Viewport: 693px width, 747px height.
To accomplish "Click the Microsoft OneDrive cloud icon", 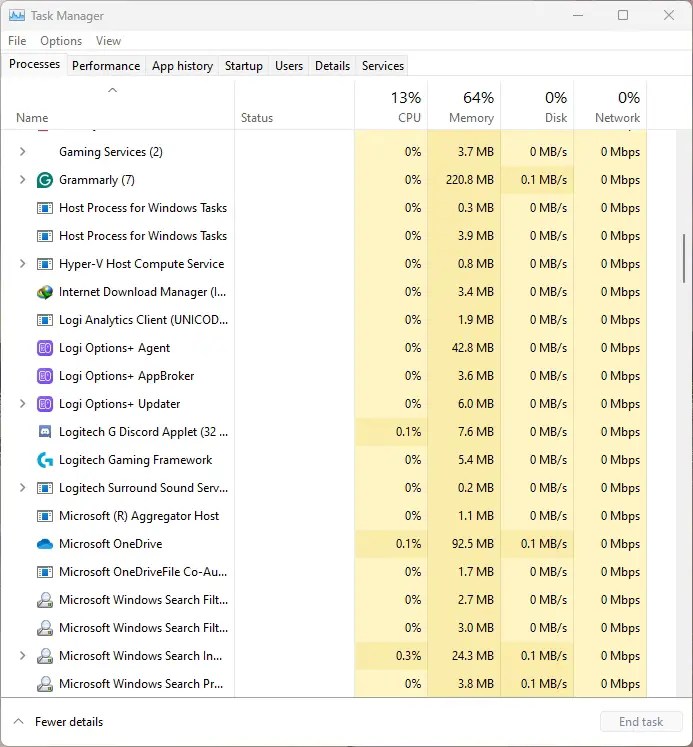I will (45, 544).
